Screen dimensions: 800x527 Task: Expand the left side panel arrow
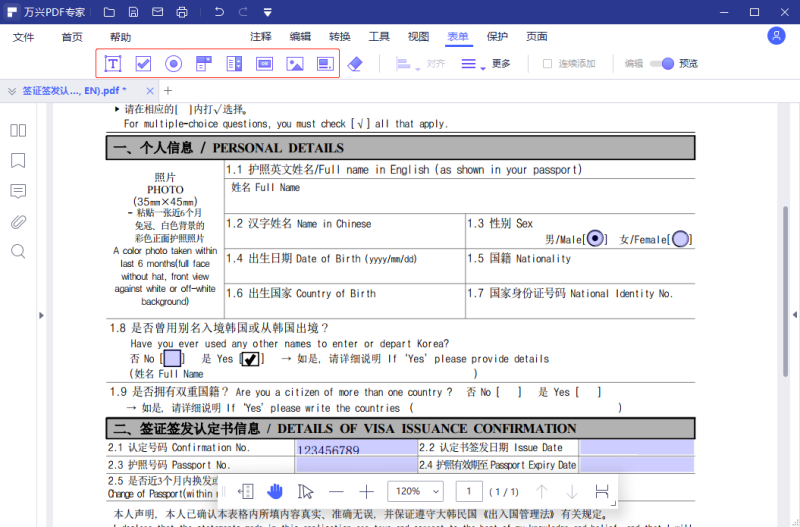tap(41, 315)
